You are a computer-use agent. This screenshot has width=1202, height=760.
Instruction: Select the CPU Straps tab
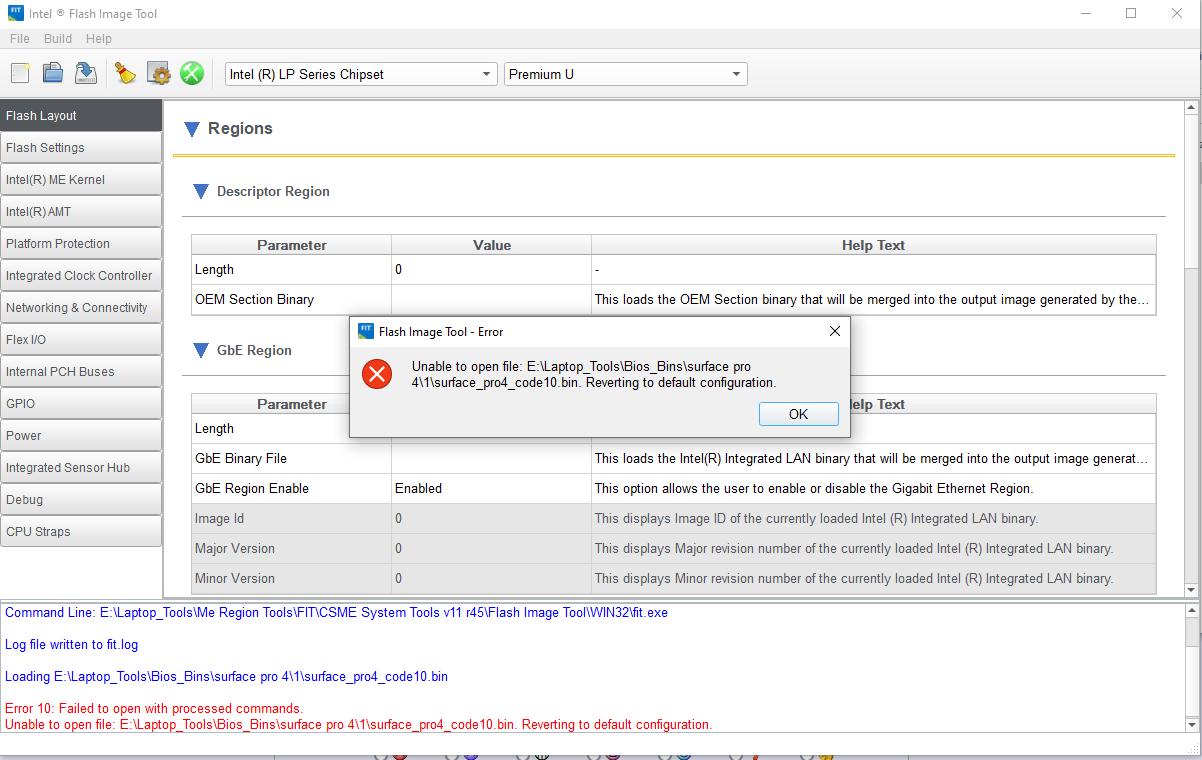point(80,532)
